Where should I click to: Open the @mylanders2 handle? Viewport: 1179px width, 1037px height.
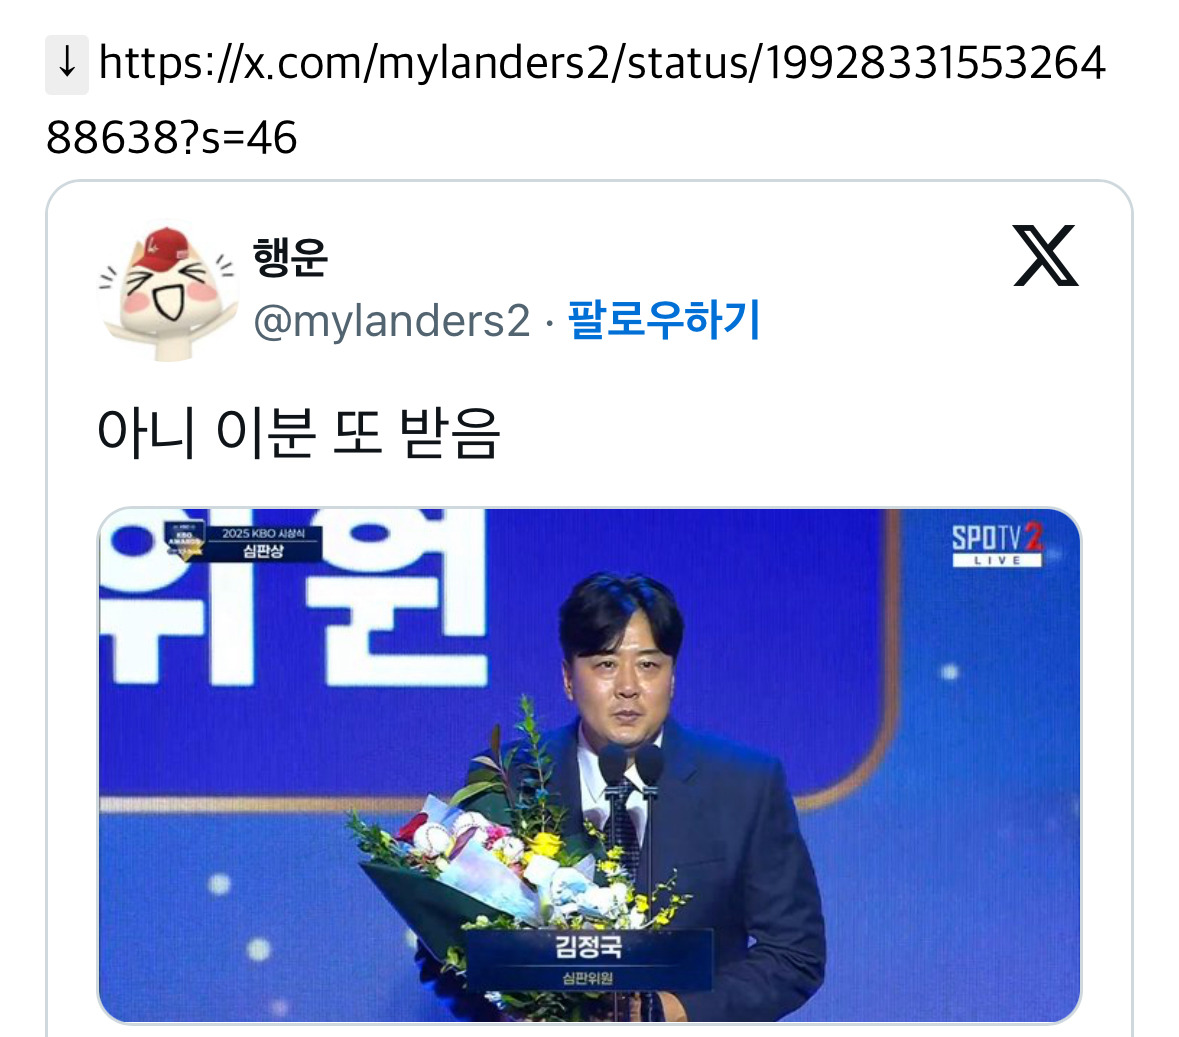(x=391, y=321)
